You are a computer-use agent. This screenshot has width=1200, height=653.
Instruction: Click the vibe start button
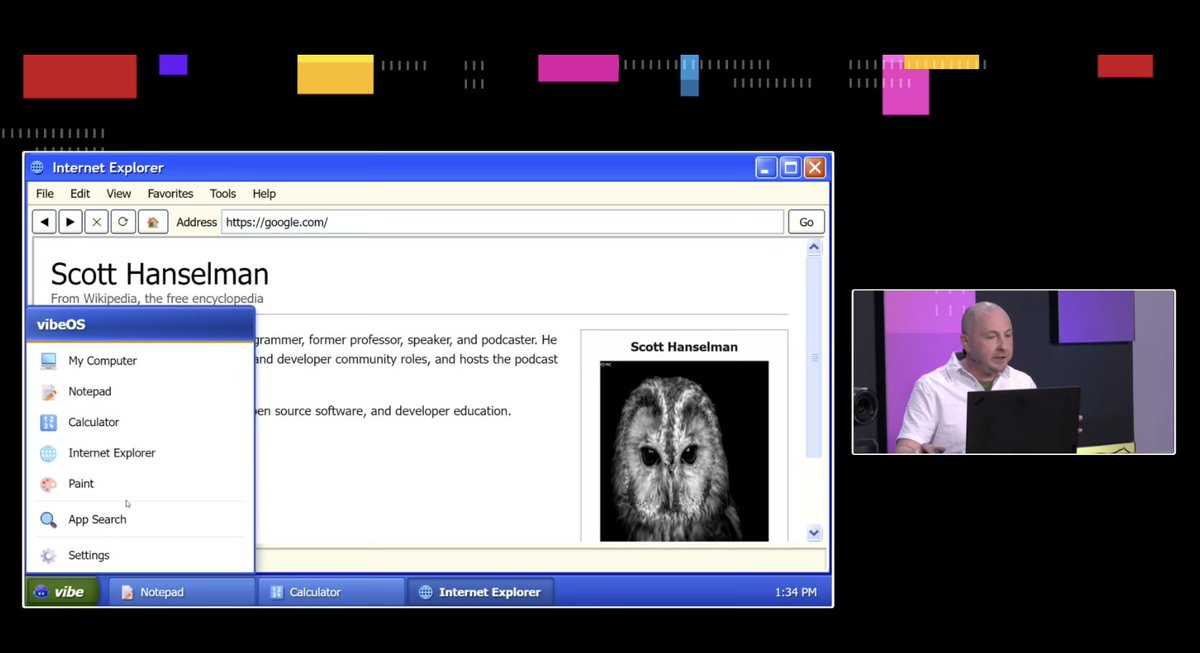point(62,592)
